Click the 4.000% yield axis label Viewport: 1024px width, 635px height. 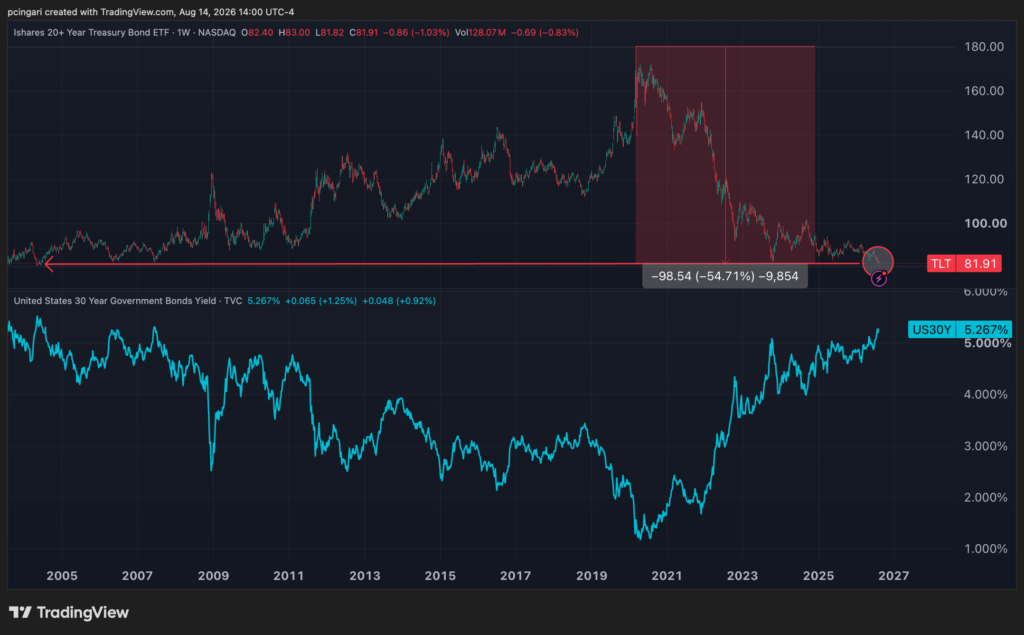pos(985,395)
